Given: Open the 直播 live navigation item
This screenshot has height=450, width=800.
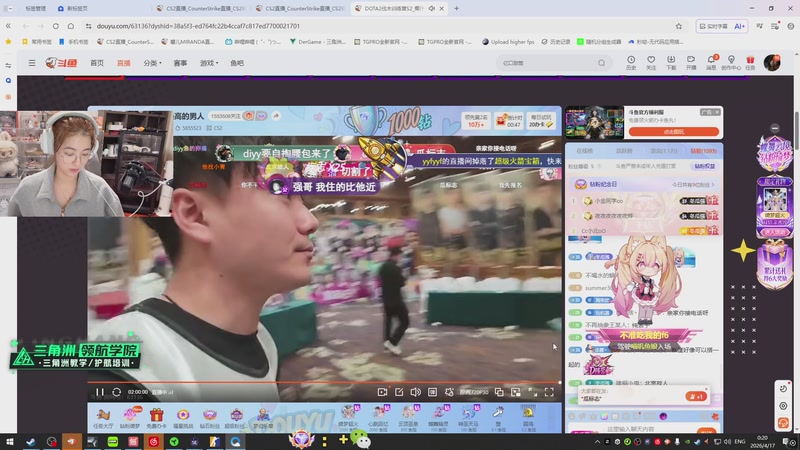Looking at the screenshot, I should point(124,63).
